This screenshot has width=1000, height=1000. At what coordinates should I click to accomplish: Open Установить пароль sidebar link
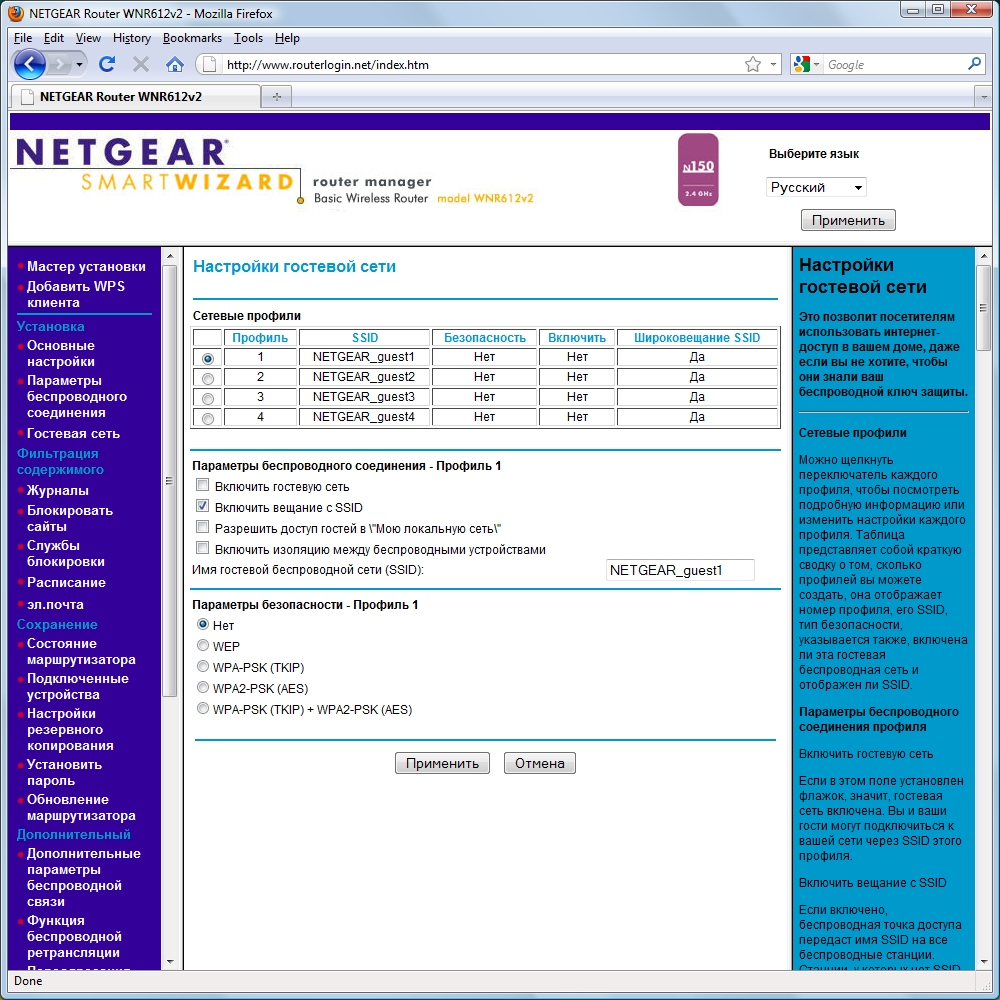pyautogui.click(x=64, y=772)
